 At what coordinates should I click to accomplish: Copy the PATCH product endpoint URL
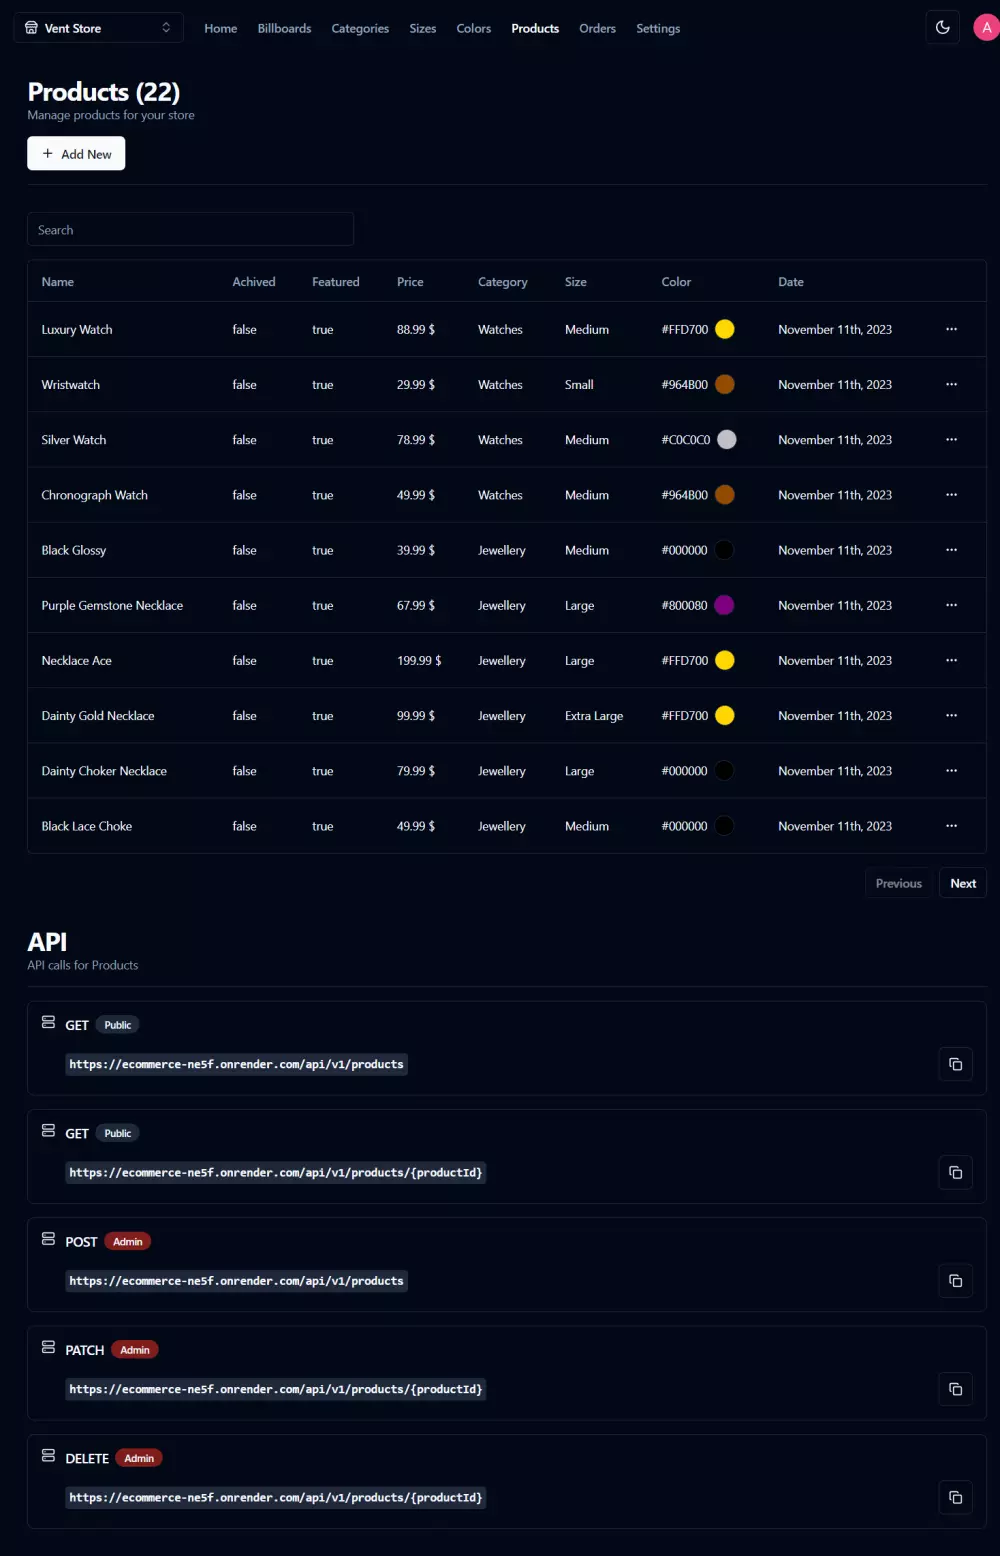(955, 1389)
